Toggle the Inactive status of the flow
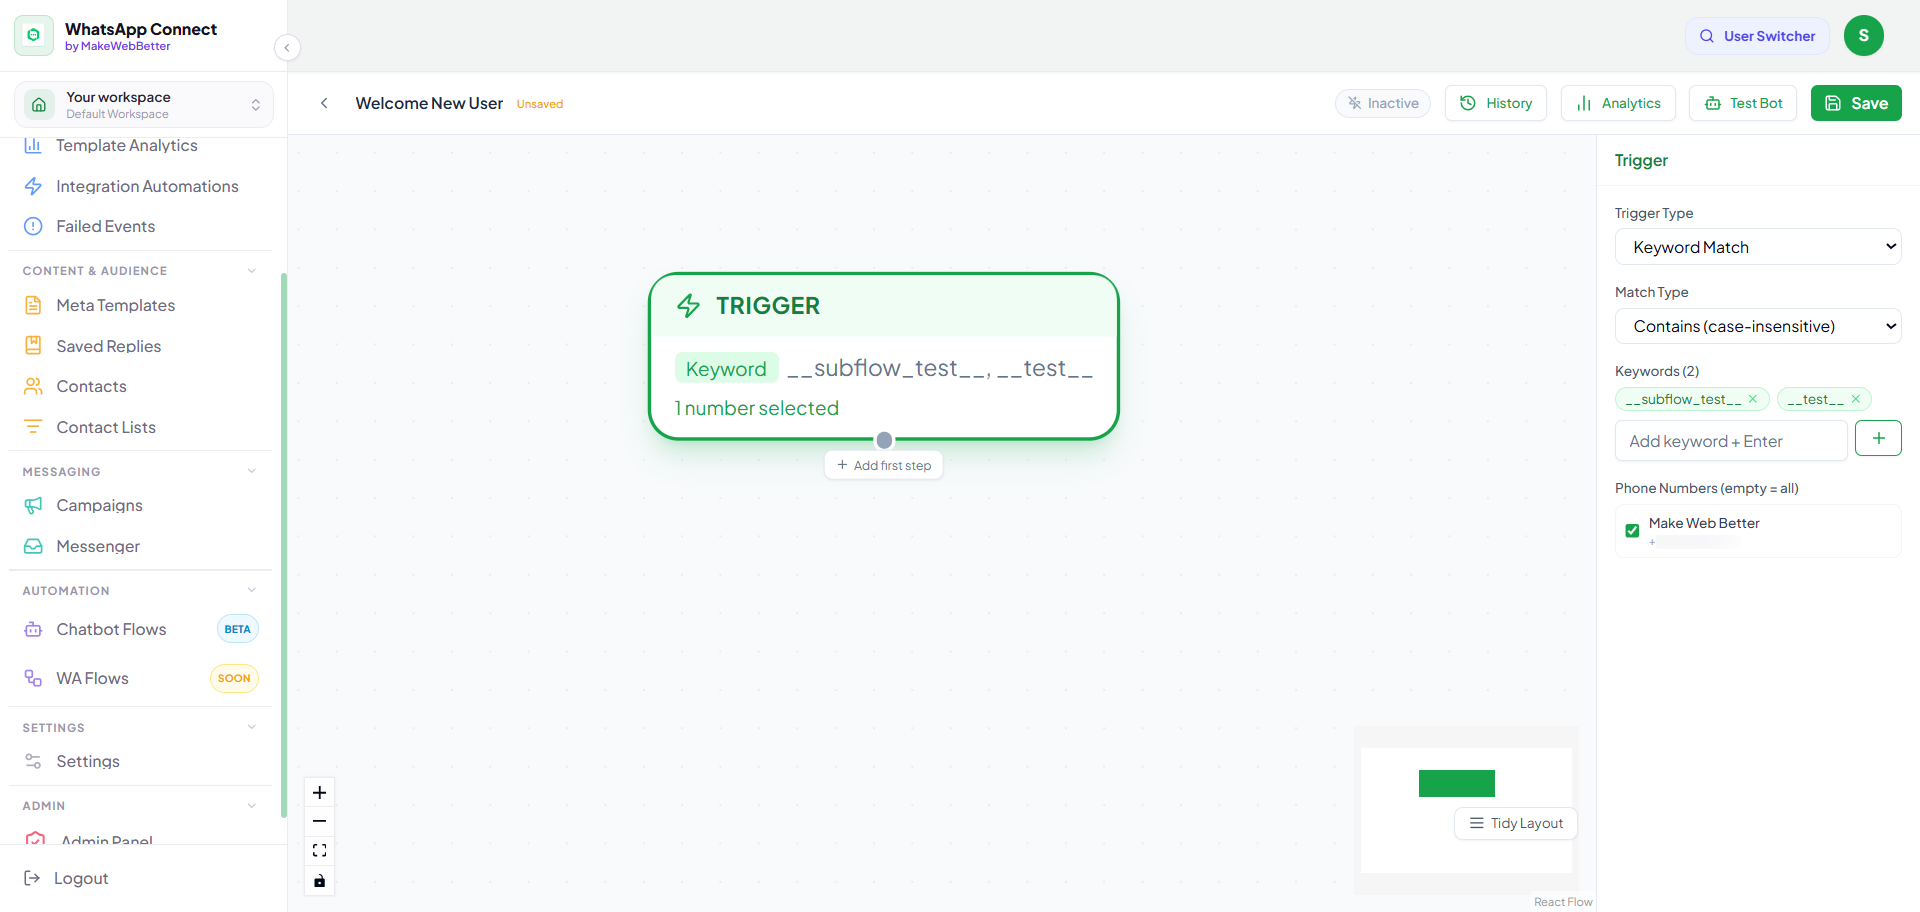 pyautogui.click(x=1383, y=103)
